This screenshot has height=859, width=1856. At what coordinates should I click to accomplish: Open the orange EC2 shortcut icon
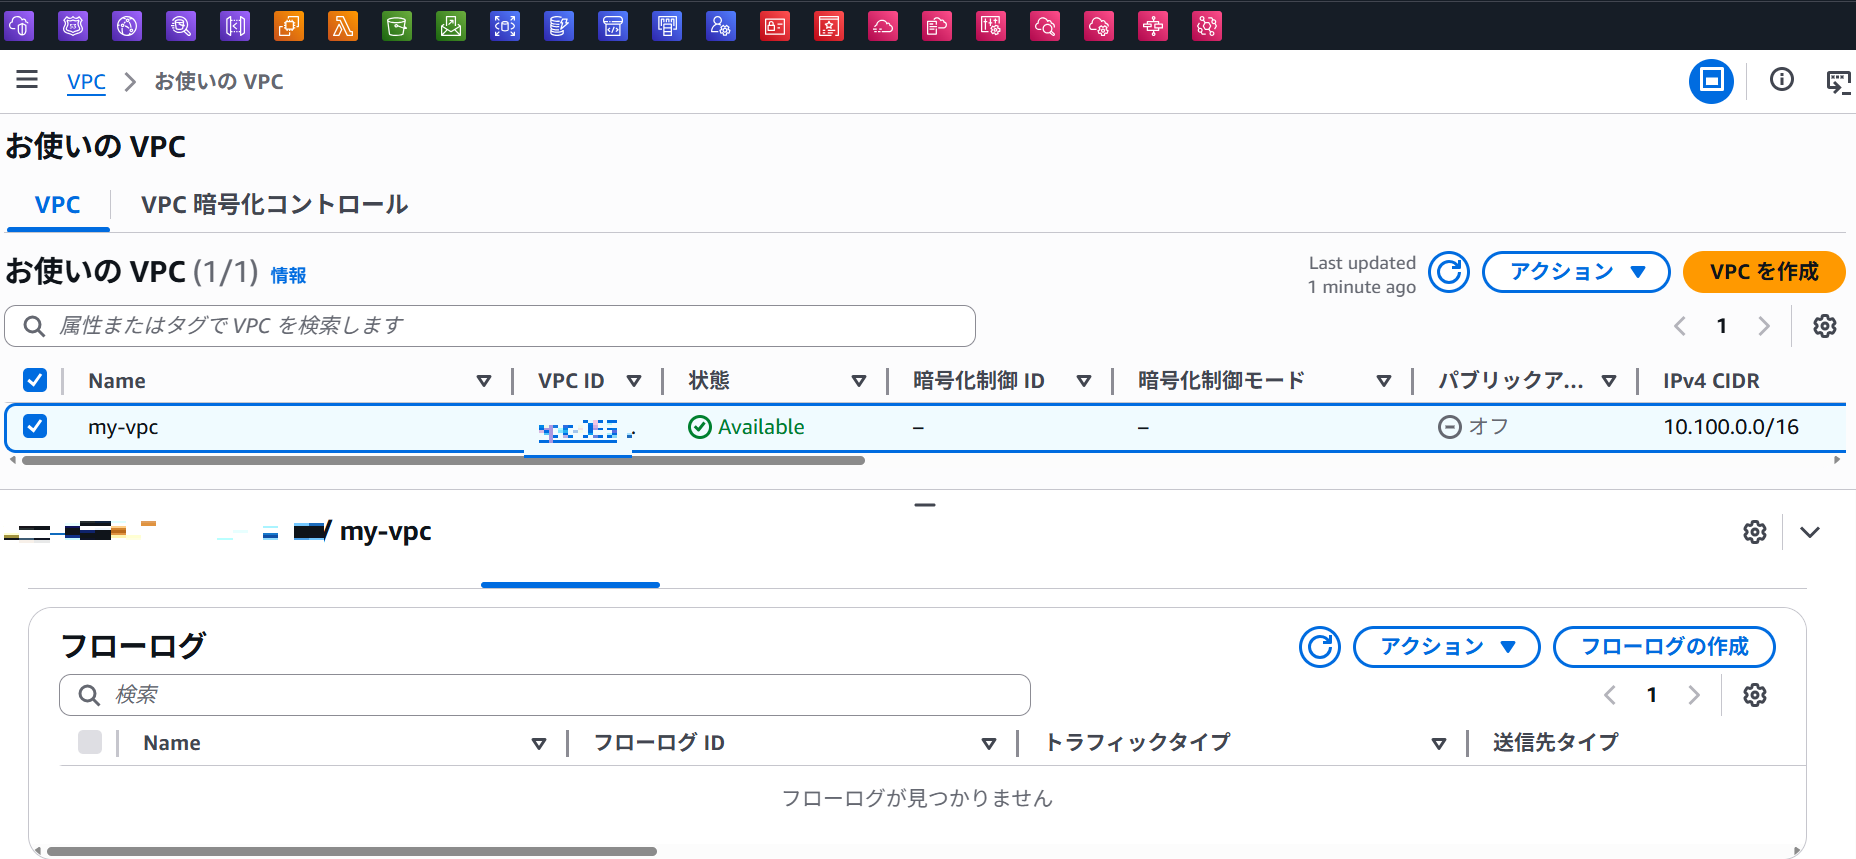tap(289, 26)
